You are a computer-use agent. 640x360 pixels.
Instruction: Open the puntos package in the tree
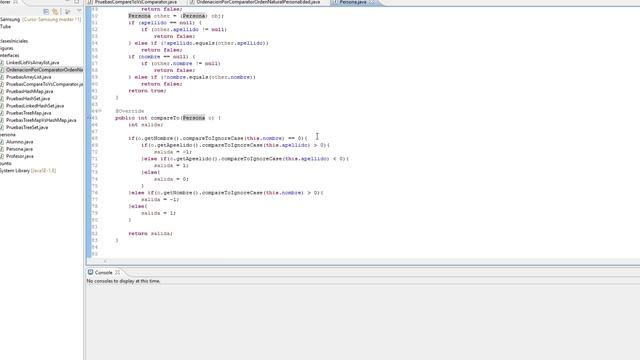pos(6,163)
